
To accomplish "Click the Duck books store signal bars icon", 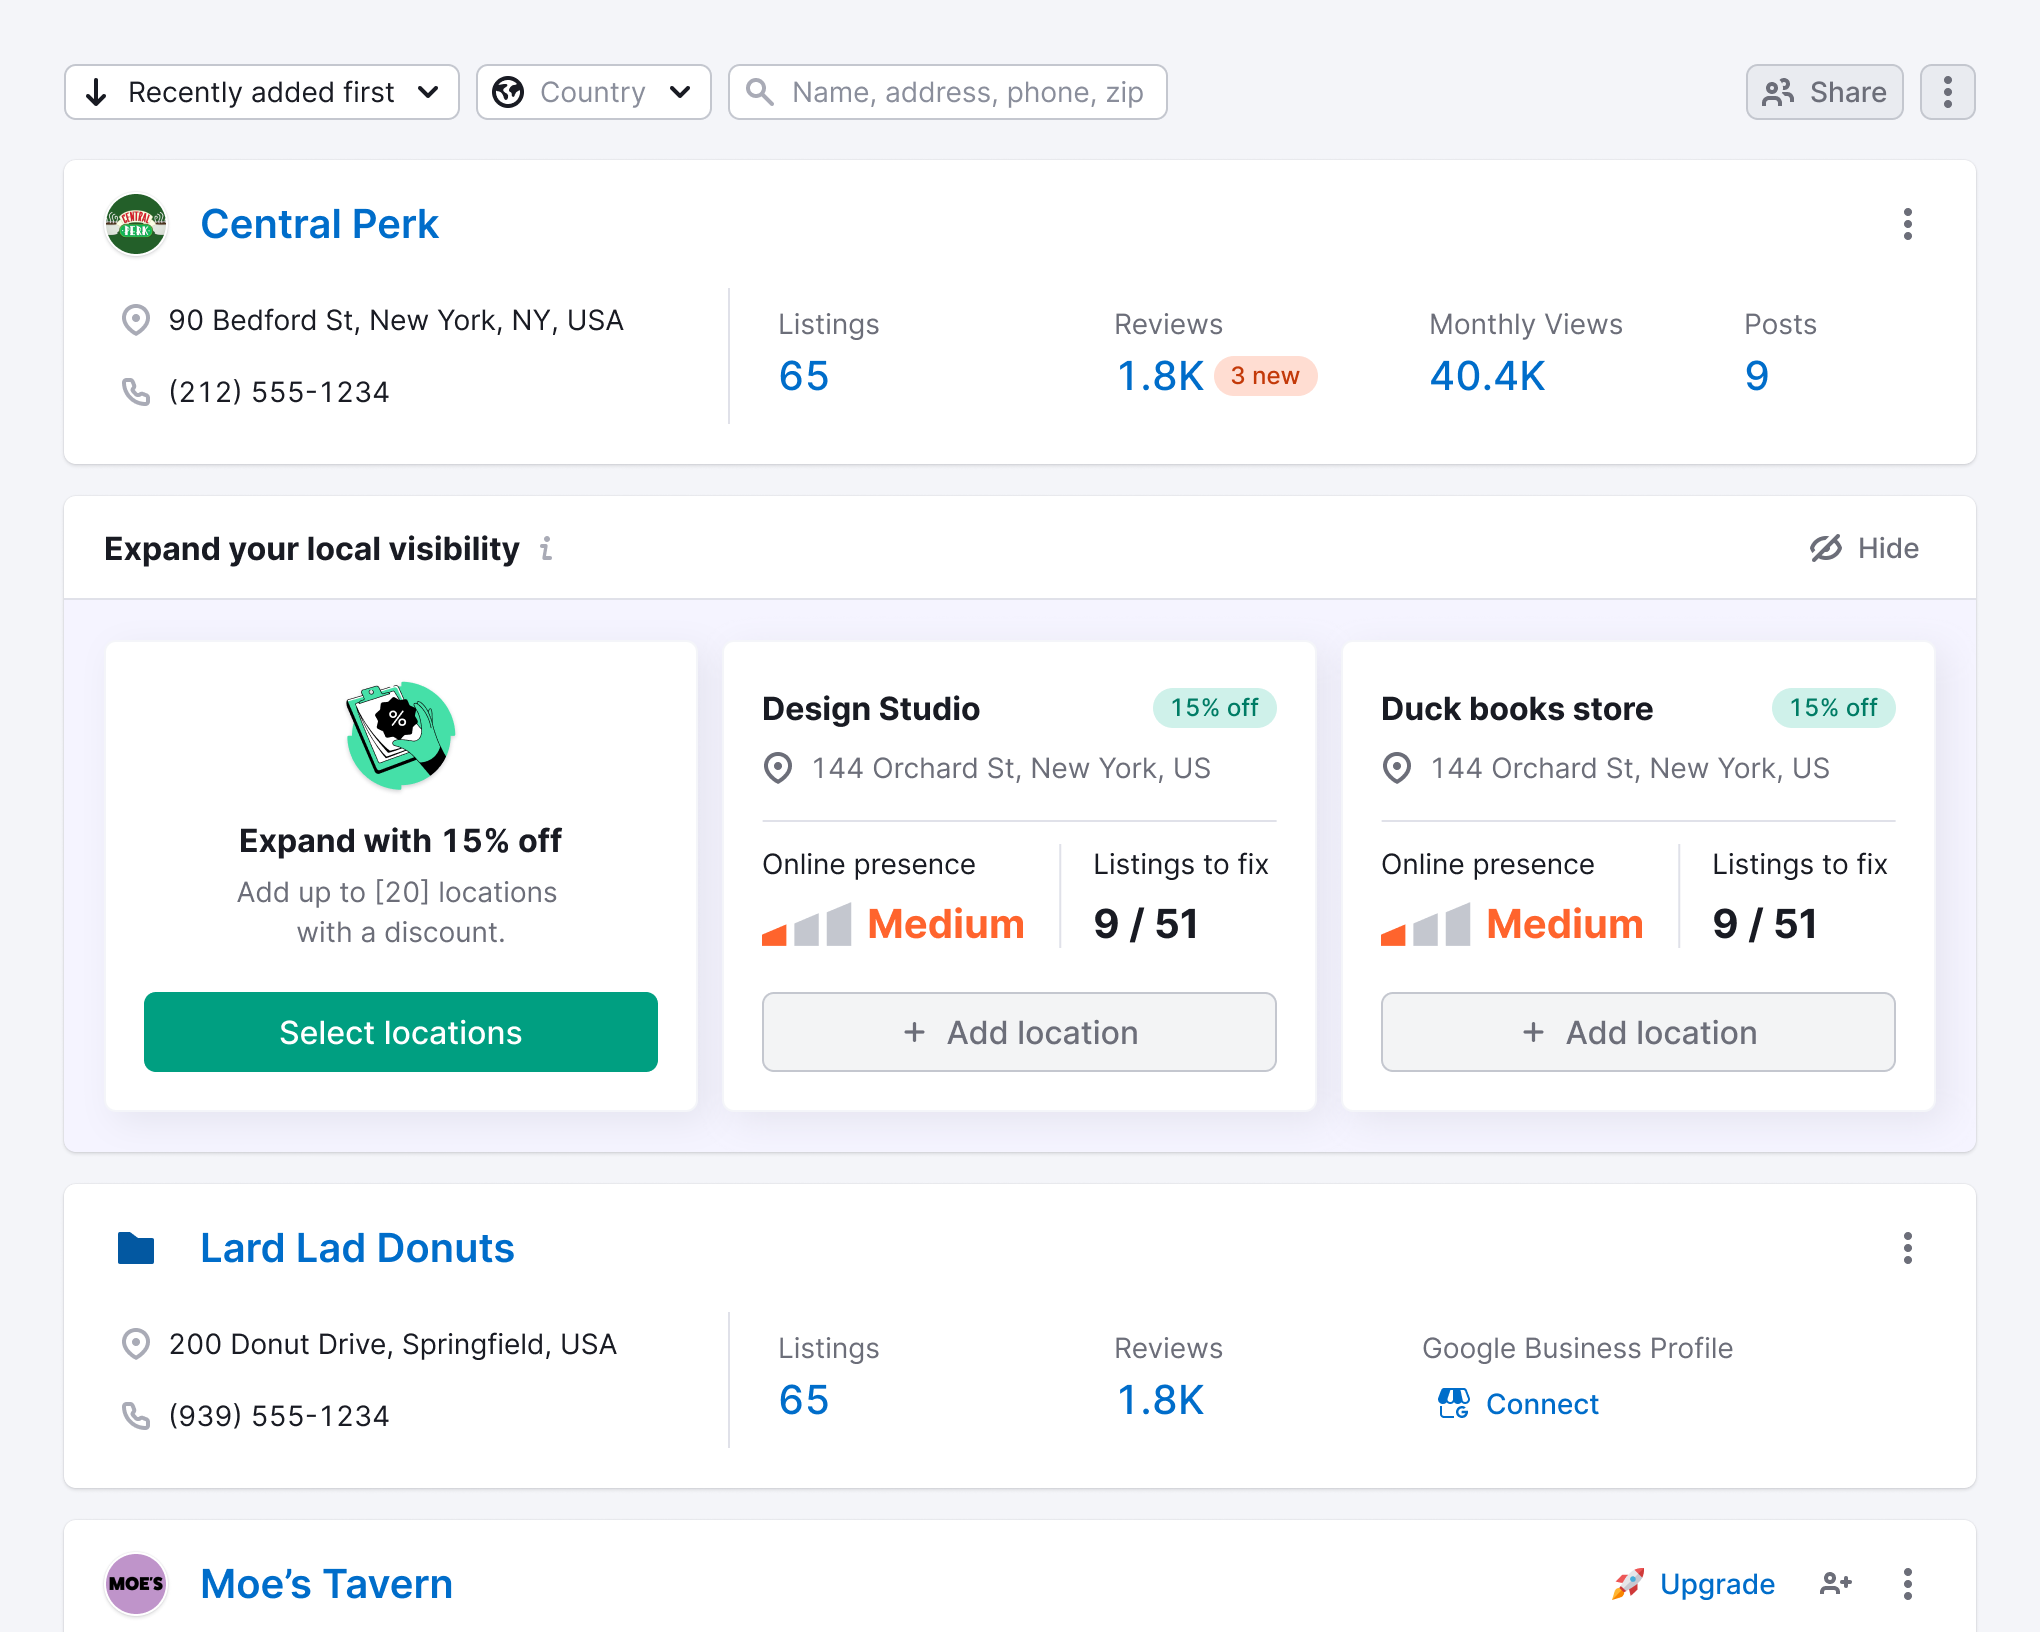I will [1425, 924].
